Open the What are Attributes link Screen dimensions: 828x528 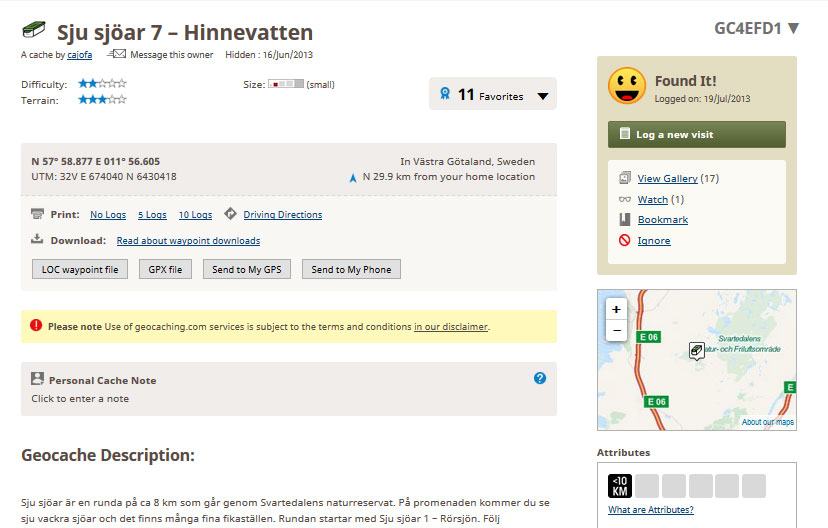point(650,510)
